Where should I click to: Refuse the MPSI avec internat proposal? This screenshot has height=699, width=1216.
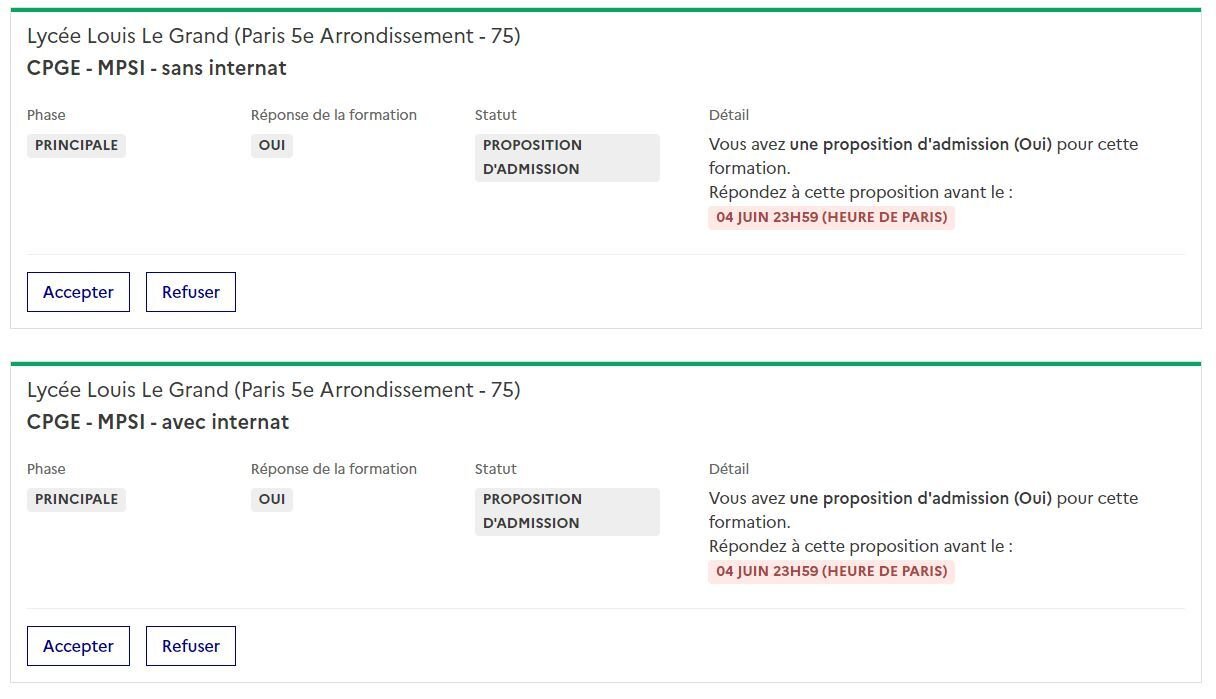pyautogui.click(x=191, y=646)
